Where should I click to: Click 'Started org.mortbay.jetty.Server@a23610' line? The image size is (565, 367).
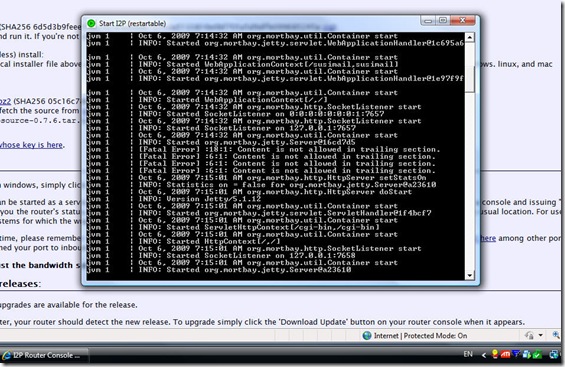tap(219, 270)
